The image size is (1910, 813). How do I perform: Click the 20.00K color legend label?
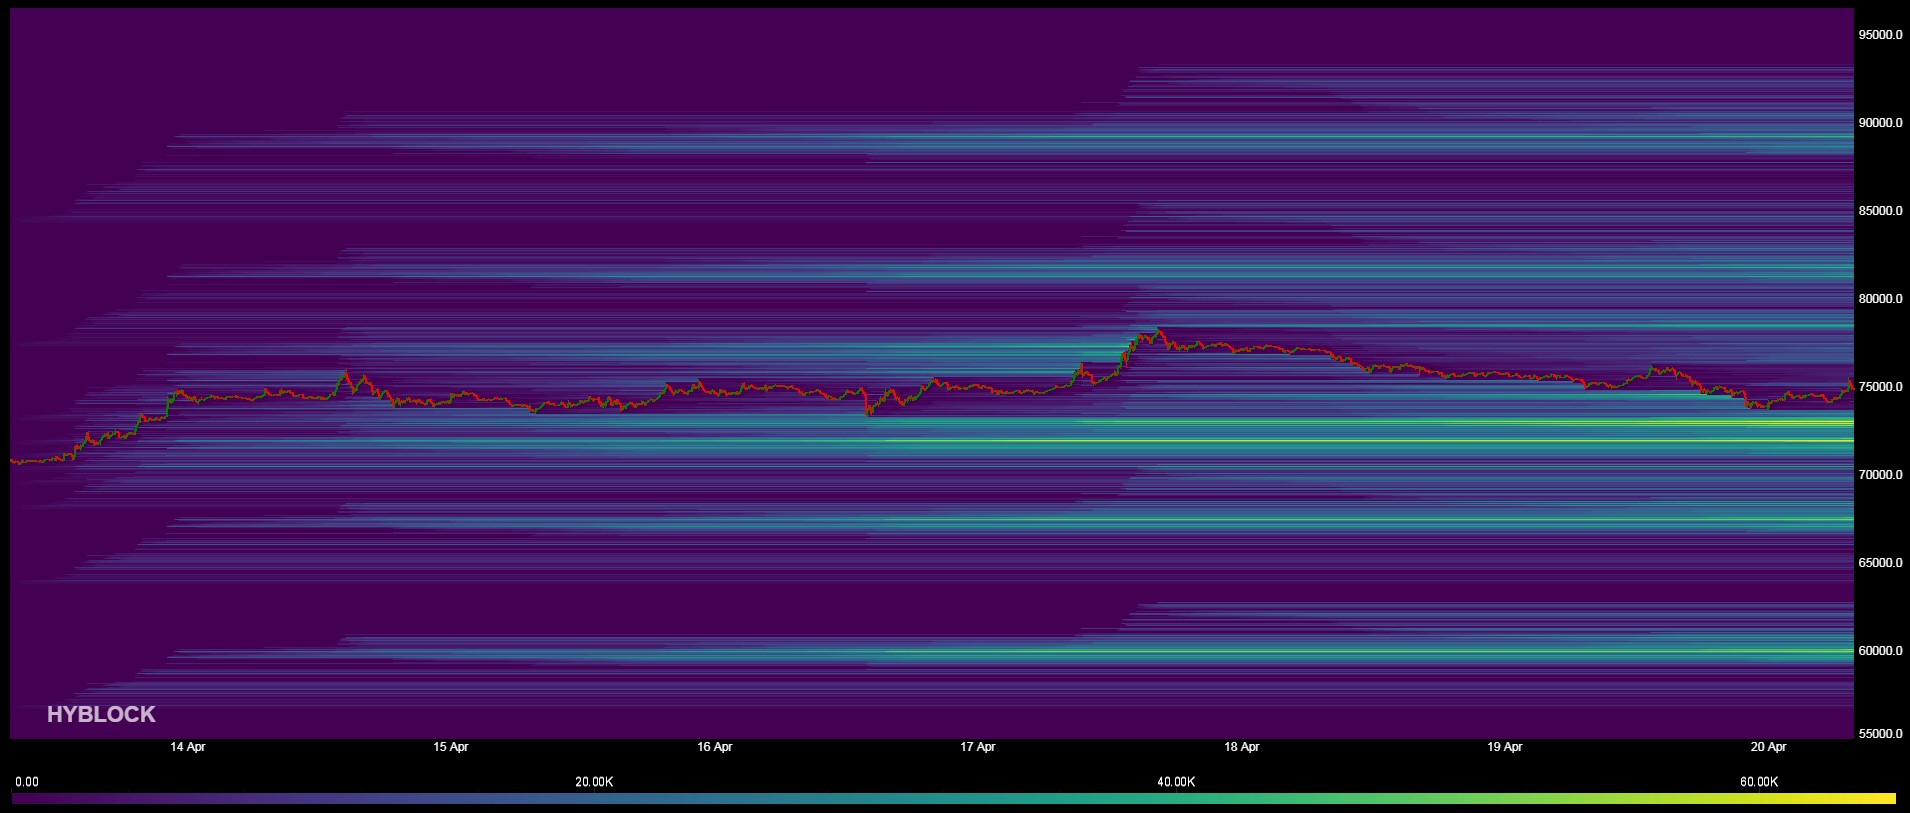tap(594, 782)
